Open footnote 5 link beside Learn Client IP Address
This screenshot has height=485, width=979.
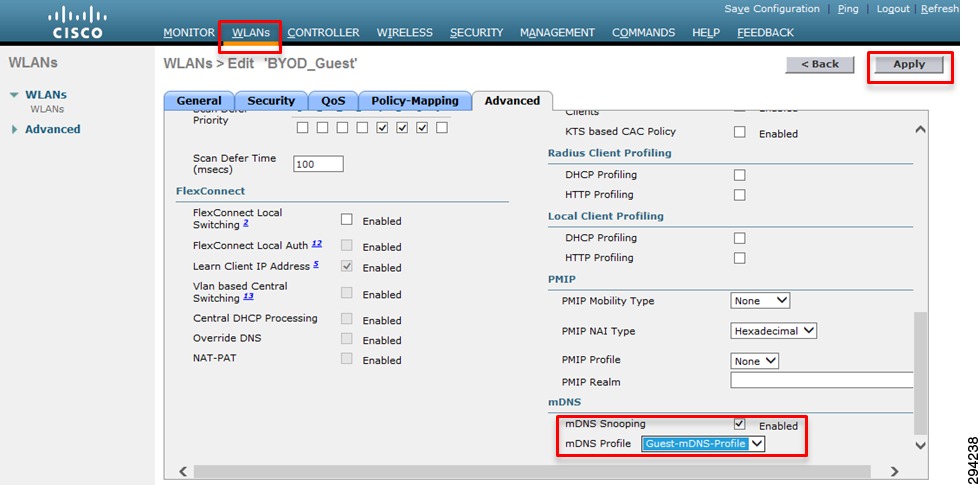316,264
